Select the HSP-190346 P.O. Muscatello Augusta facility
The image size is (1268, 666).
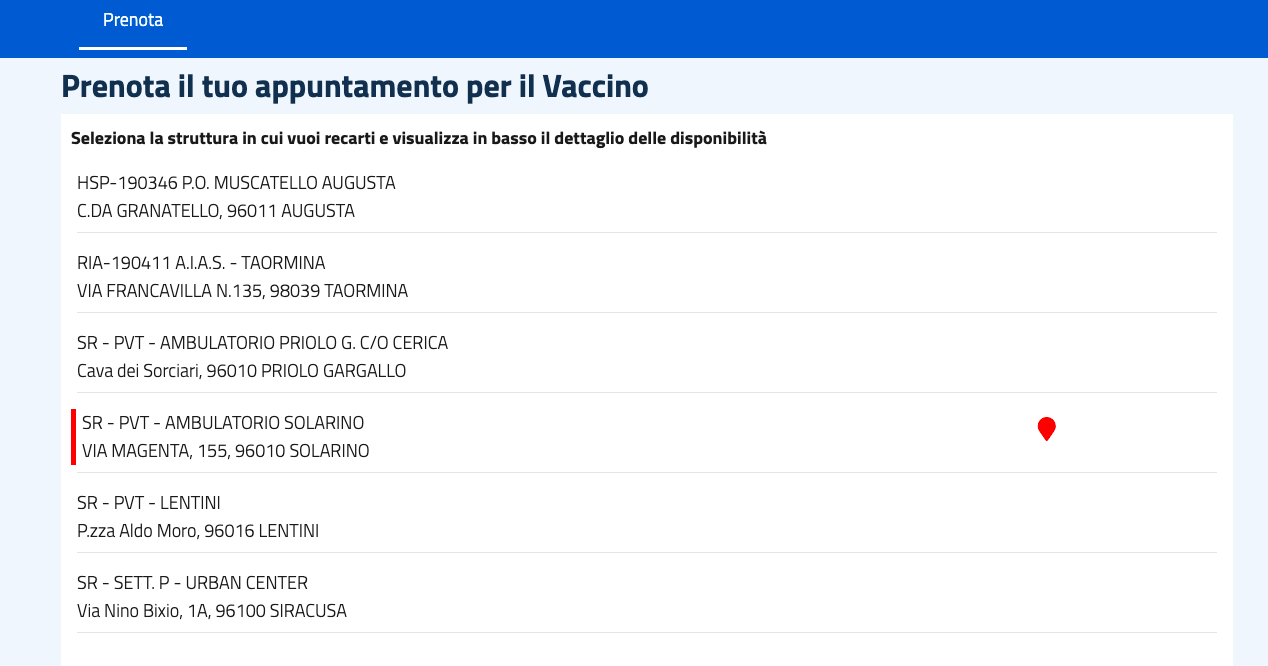pyautogui.click(x=236, y=183)
